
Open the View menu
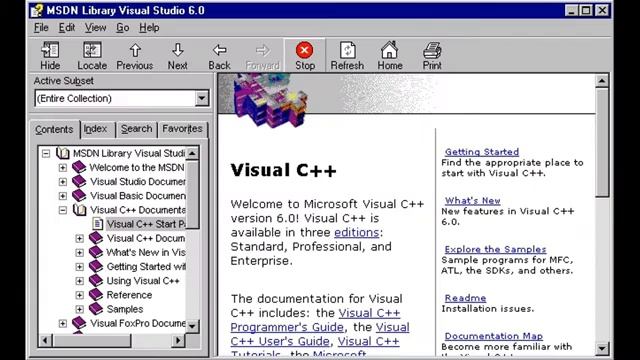(x=95, y=28)
